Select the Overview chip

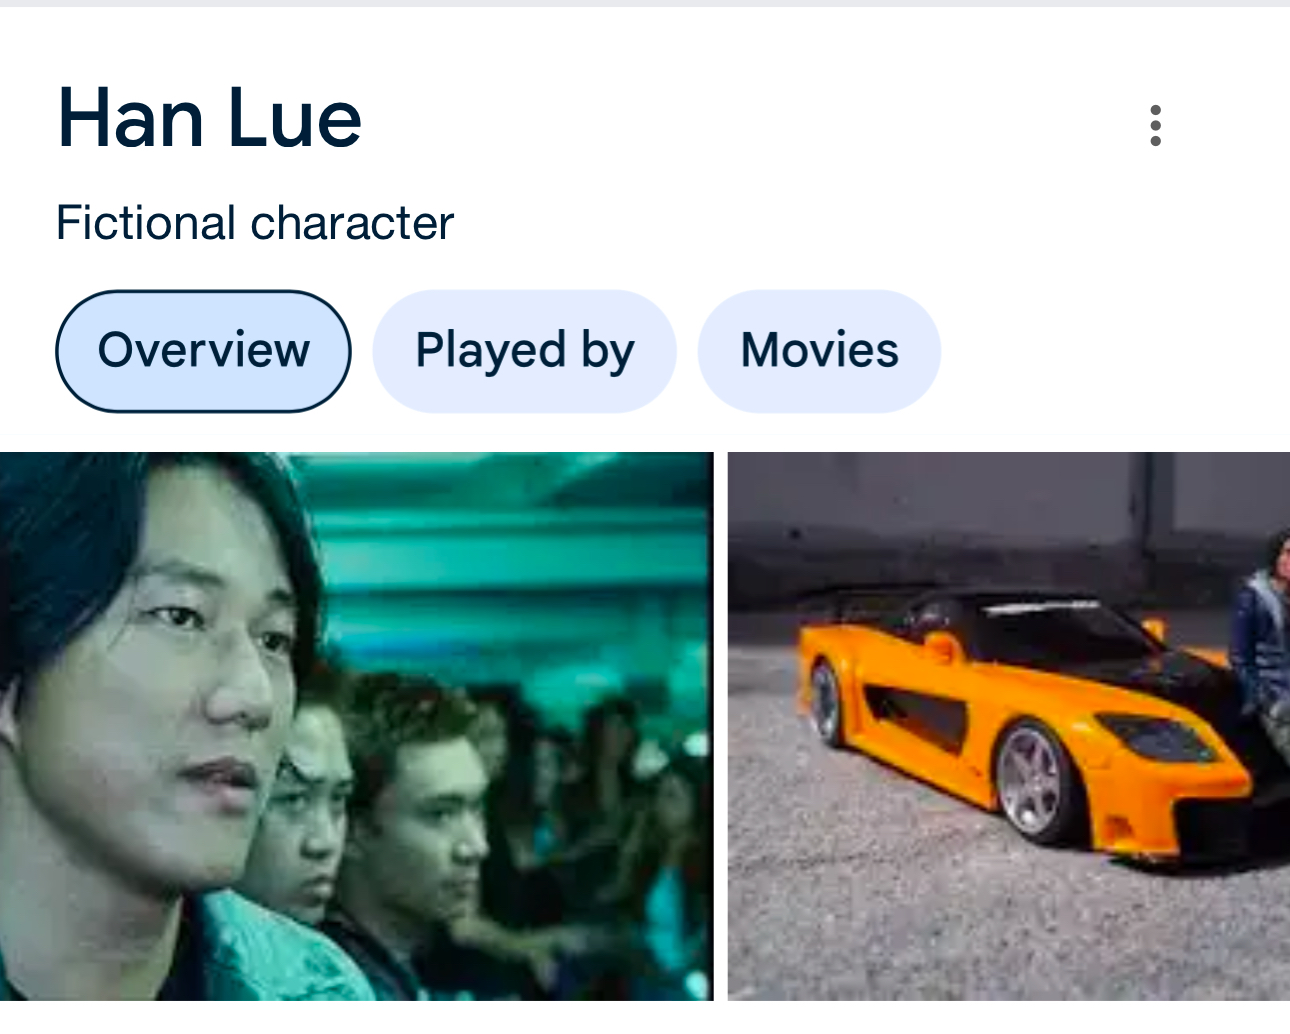click(203, 351)
